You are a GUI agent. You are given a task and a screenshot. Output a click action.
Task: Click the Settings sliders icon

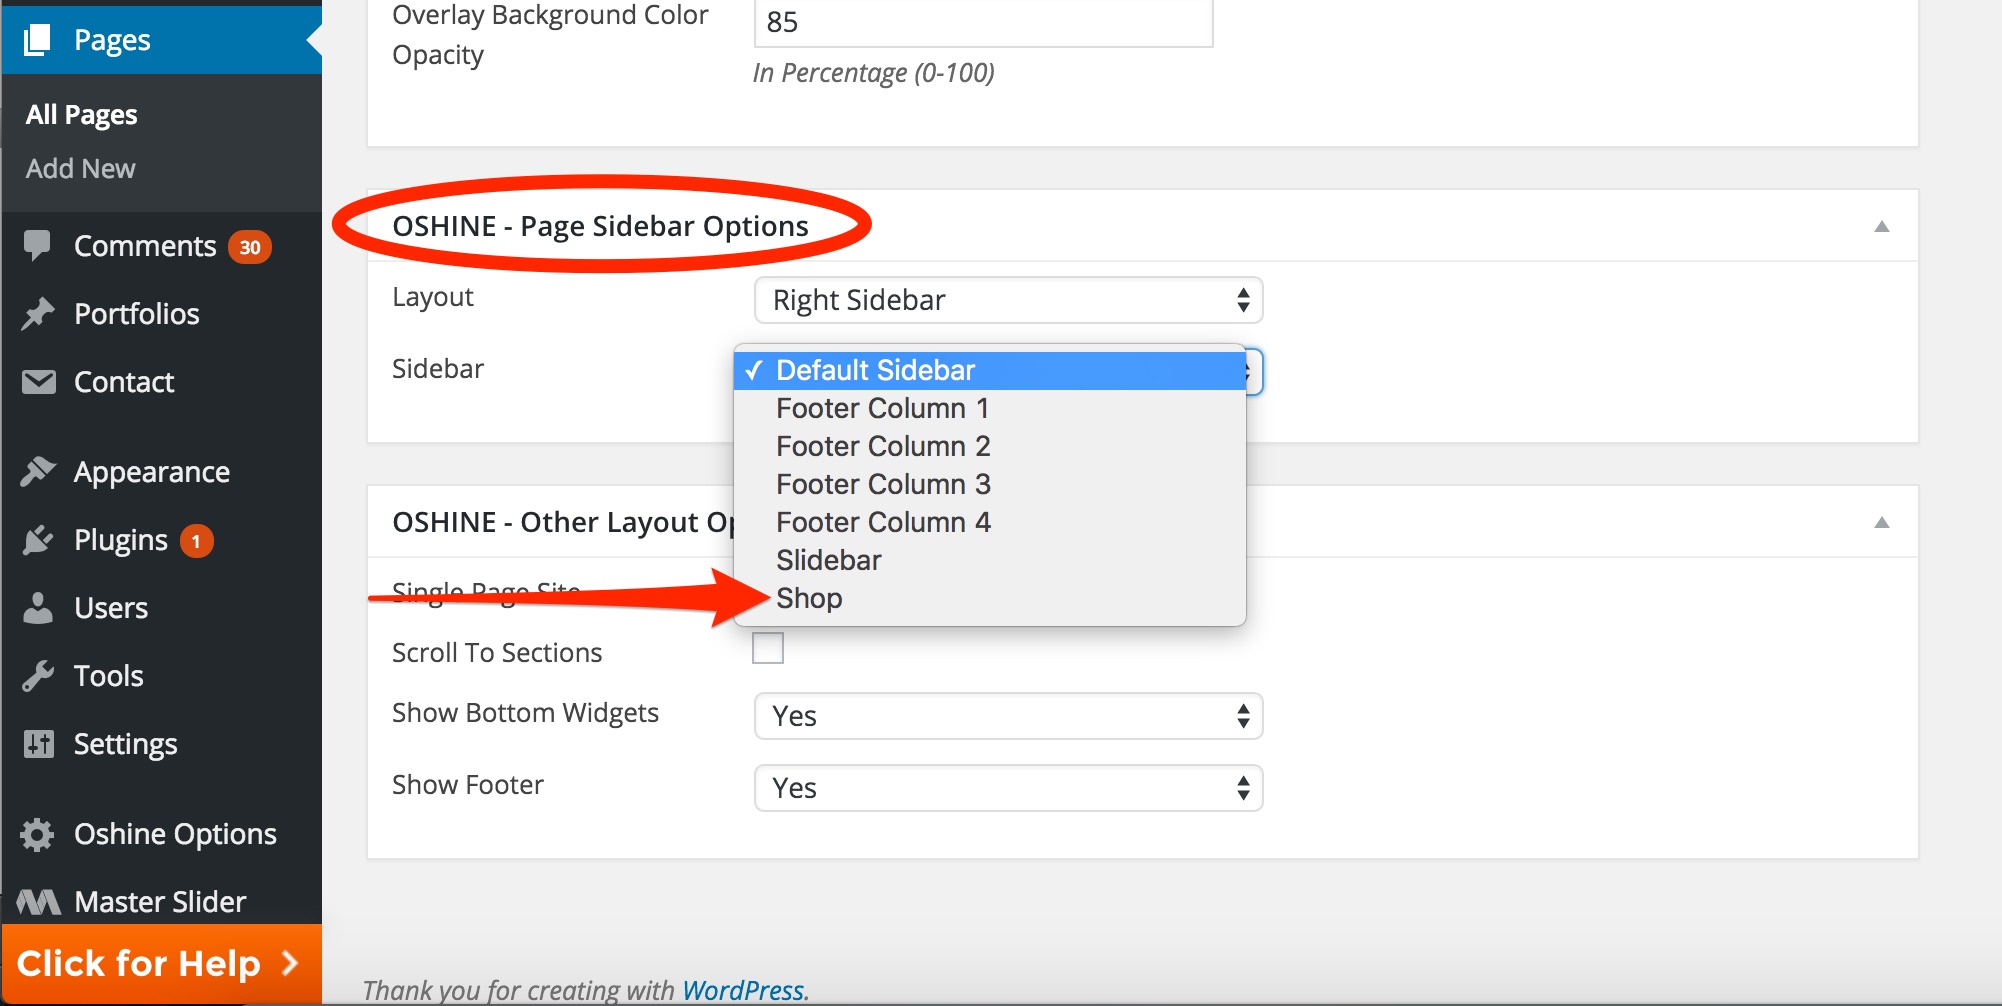click(38, 743)
